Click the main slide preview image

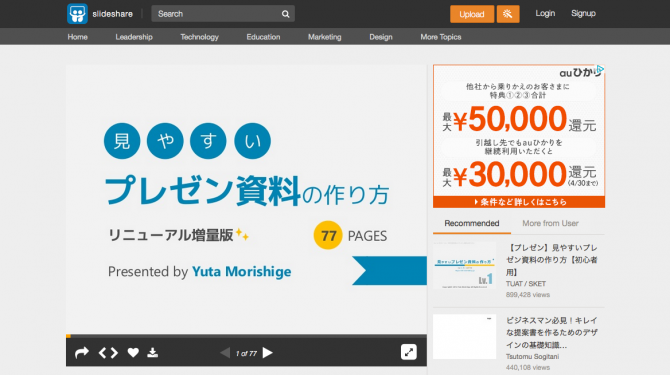tap(246, 199)
